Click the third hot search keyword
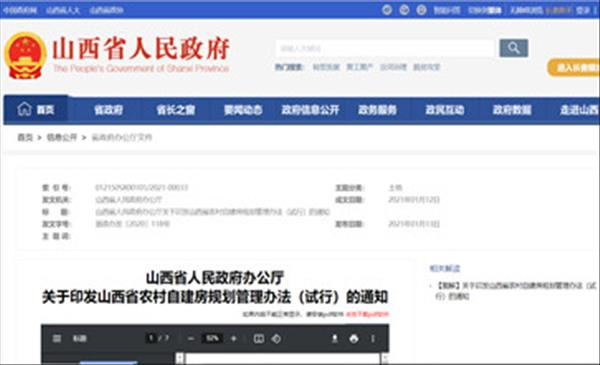 (393, 67)
